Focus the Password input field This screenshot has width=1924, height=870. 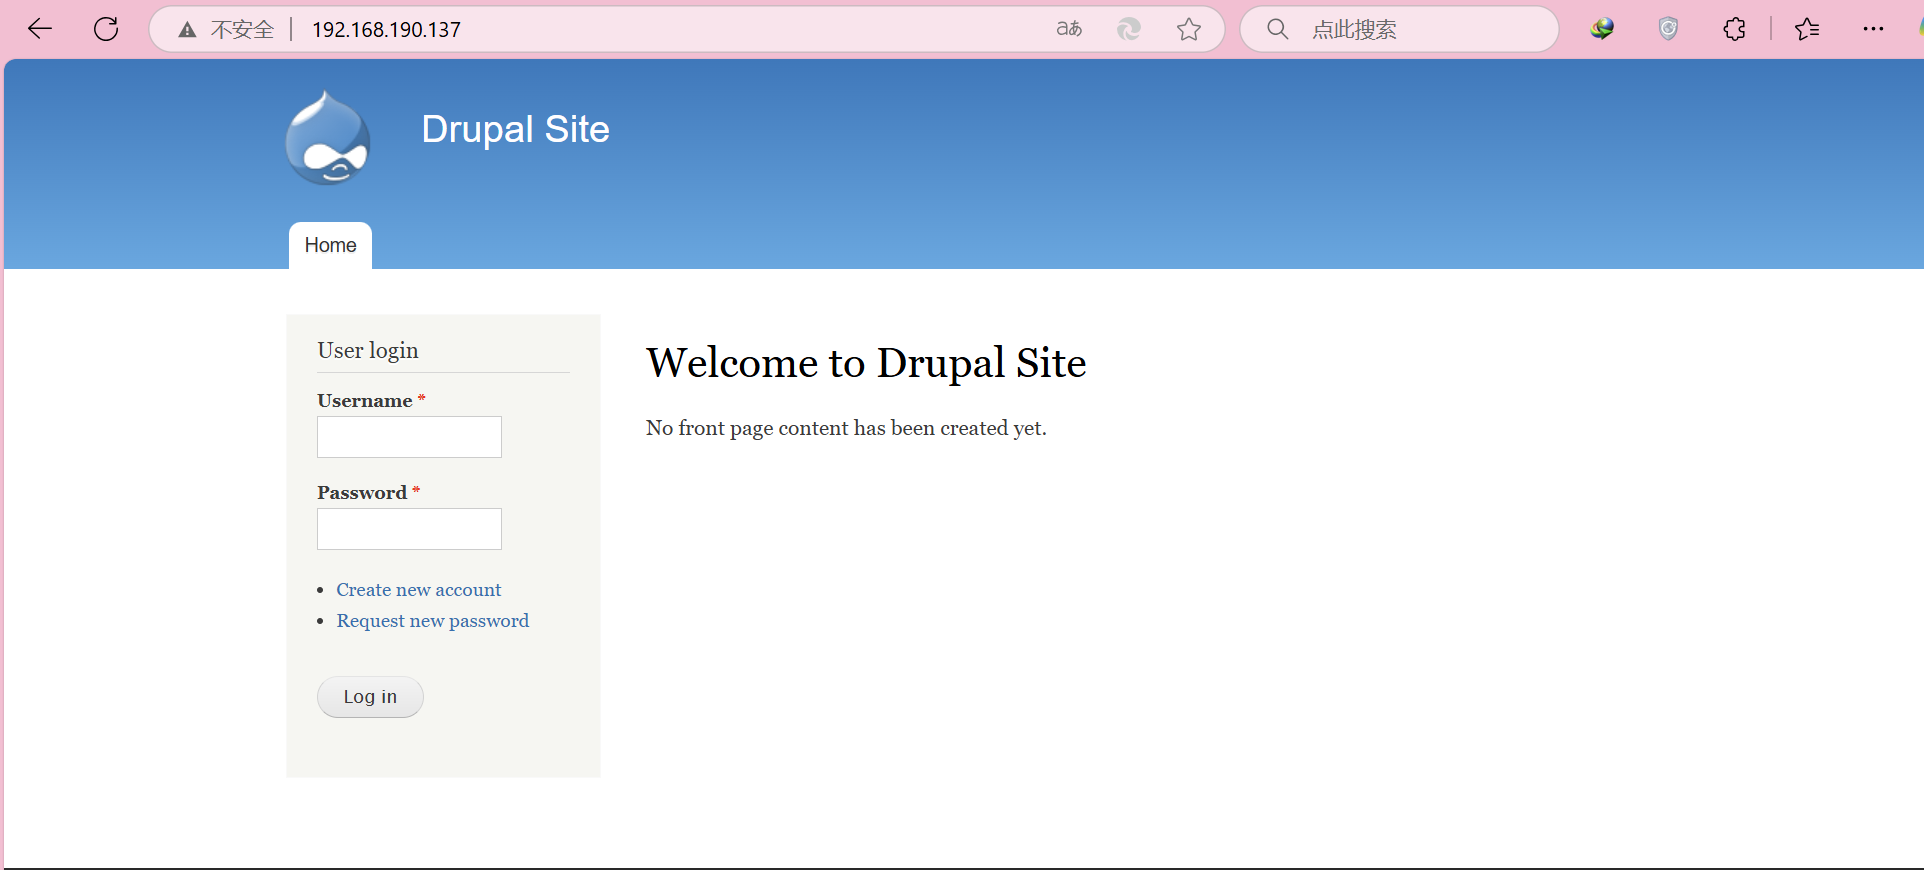tap(409, 529)
